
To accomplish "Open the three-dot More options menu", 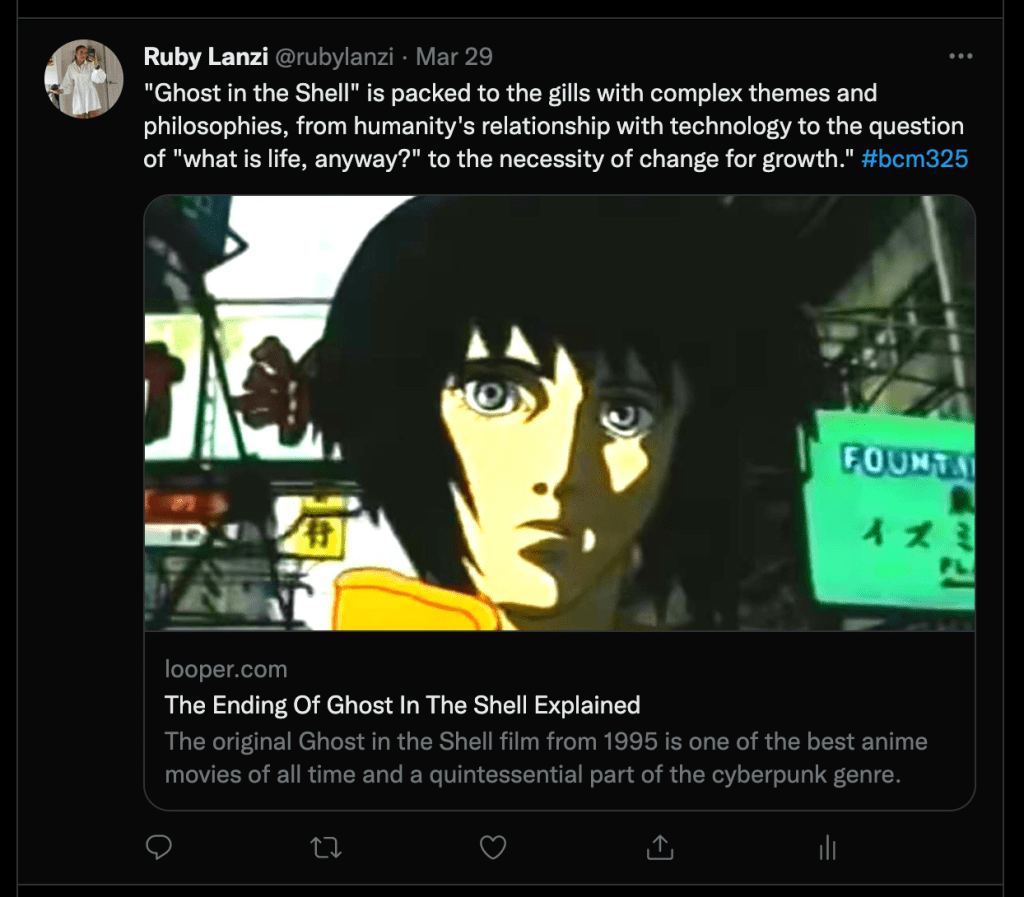I will [x=960, y=56].
